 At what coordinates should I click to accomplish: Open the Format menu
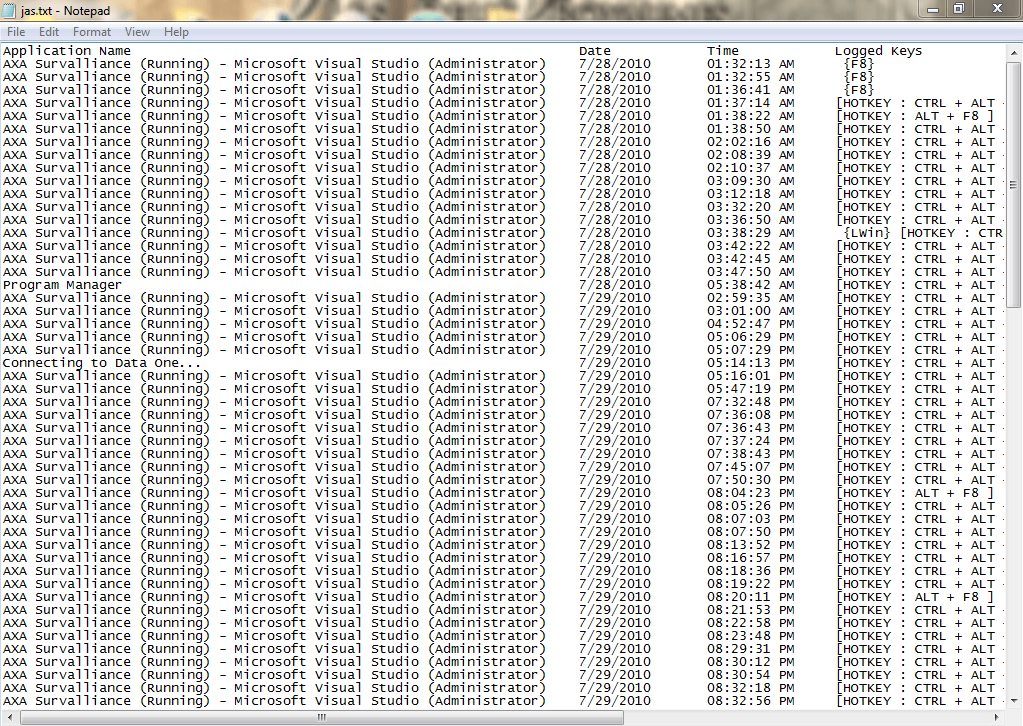(92, 32)
